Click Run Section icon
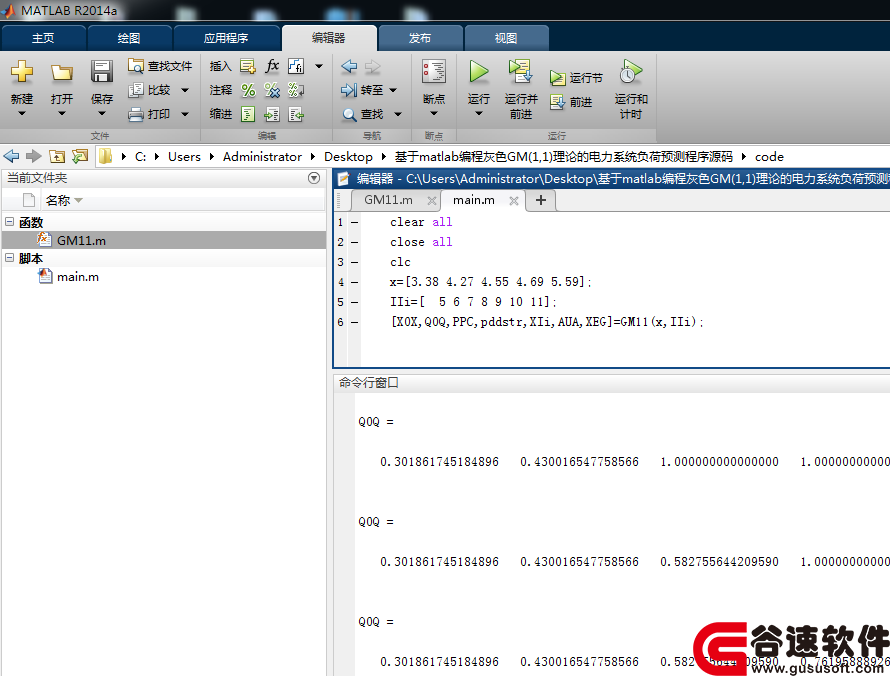The width and height of the screenshot is (890, 676). [x=557, y=78]
